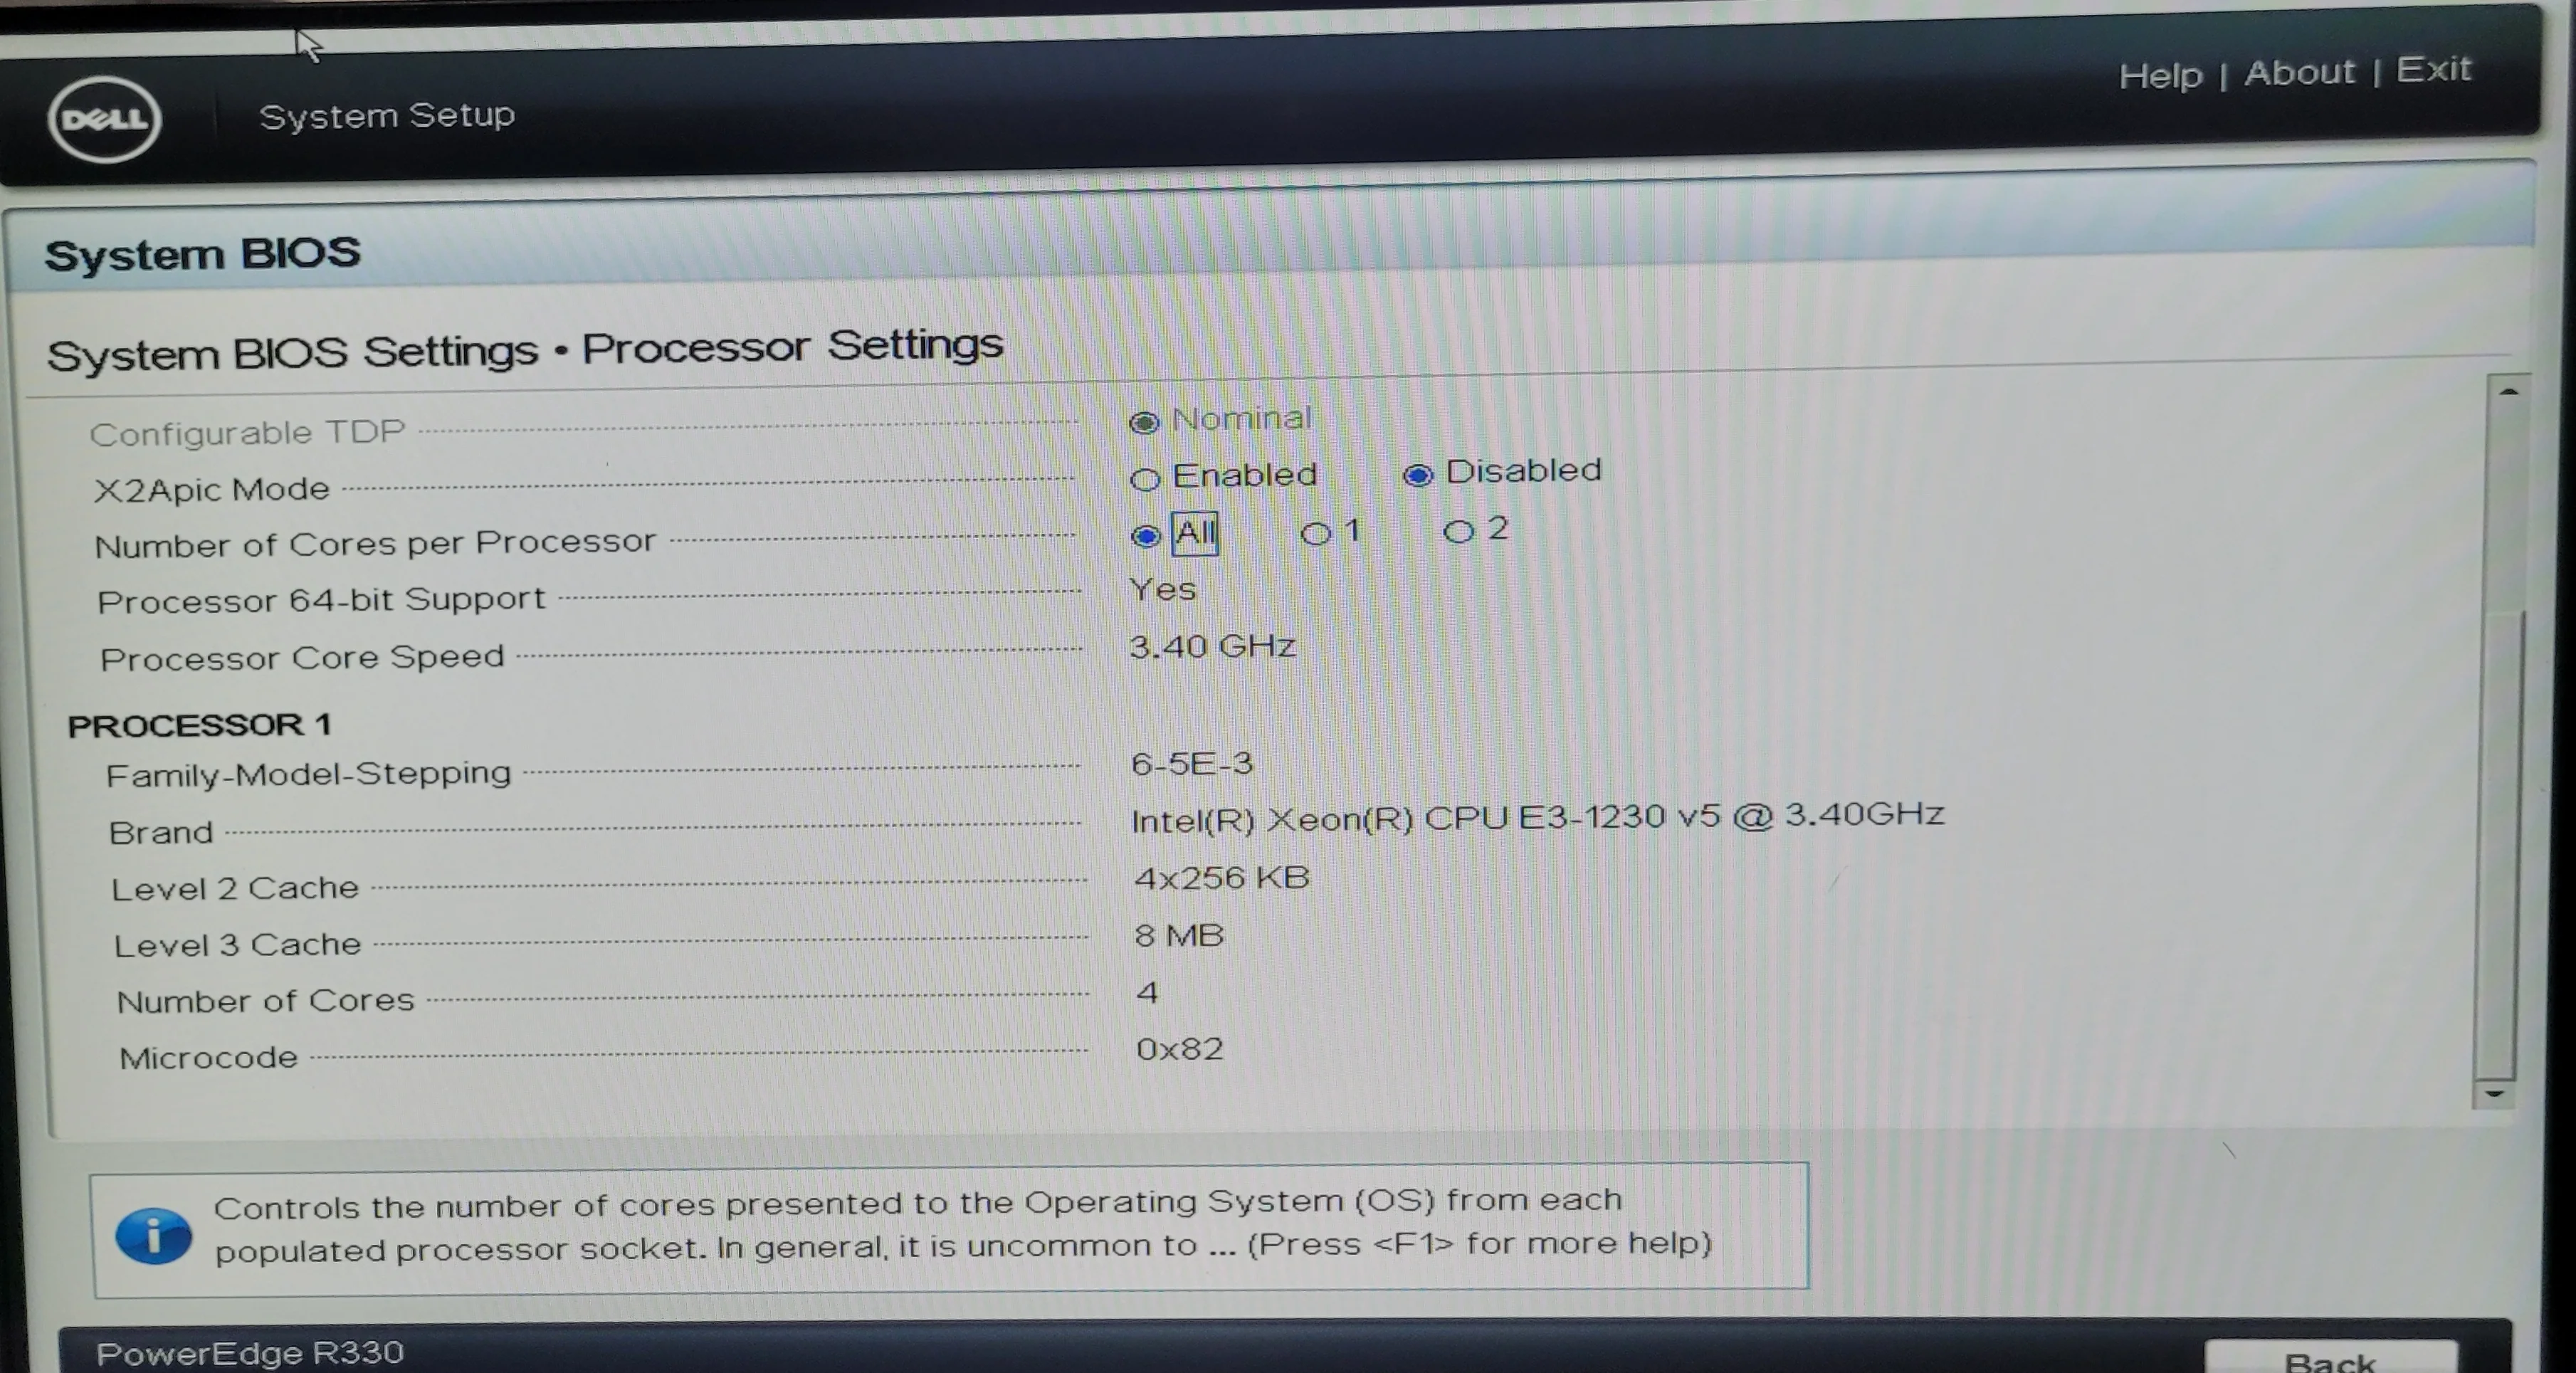Screen dimensions: 2576x1373
Task: Click the 3.40 GHz core speed value
Action: tap(1212, 646)
